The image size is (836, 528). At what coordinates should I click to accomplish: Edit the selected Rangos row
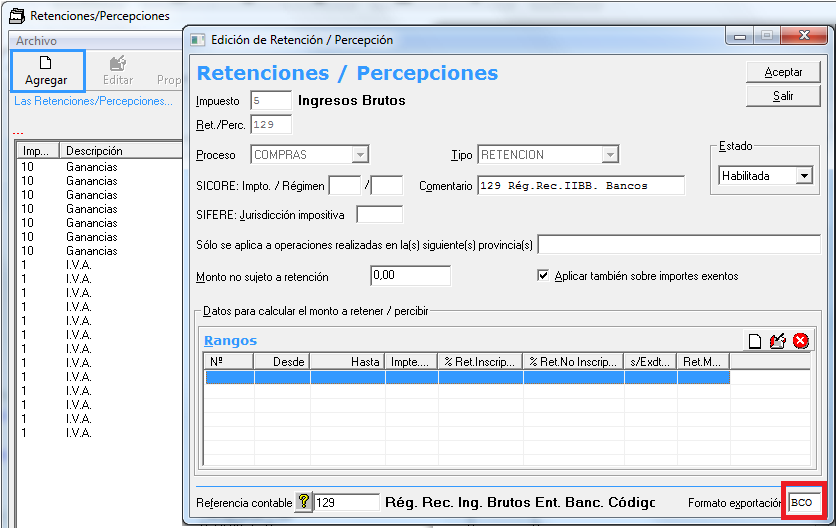point(778,341)
